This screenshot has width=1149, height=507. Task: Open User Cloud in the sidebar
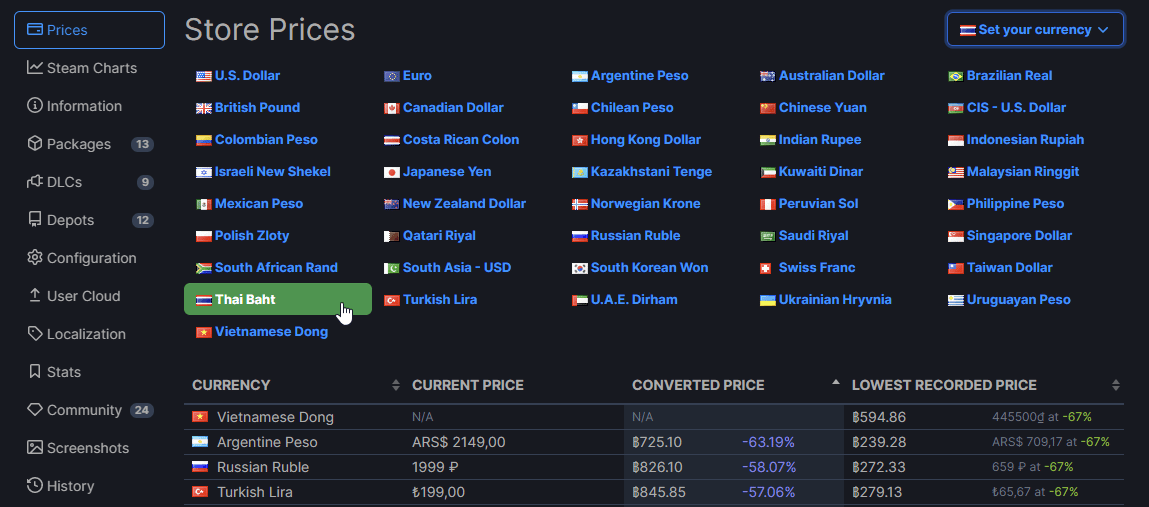[89, 297]
